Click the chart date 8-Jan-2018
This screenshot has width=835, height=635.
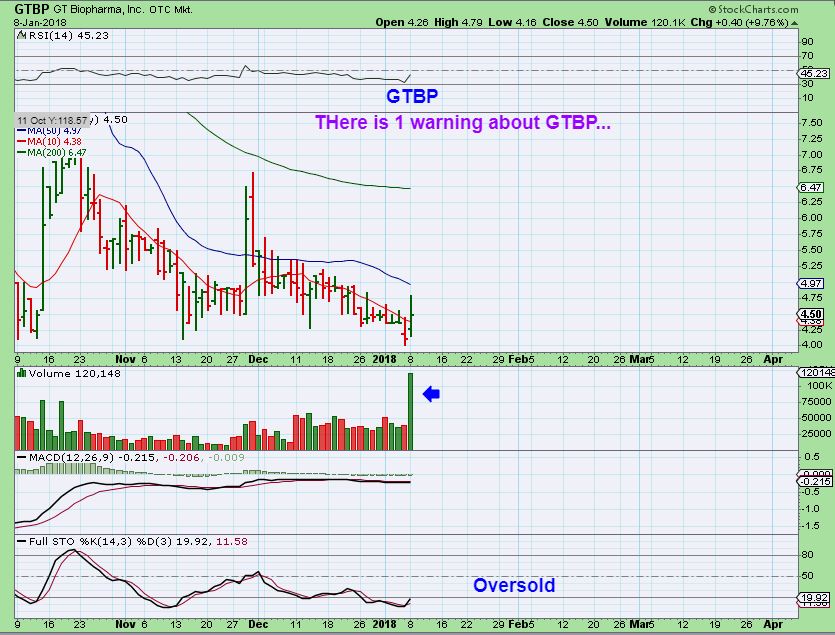click(x=40, y=22)
